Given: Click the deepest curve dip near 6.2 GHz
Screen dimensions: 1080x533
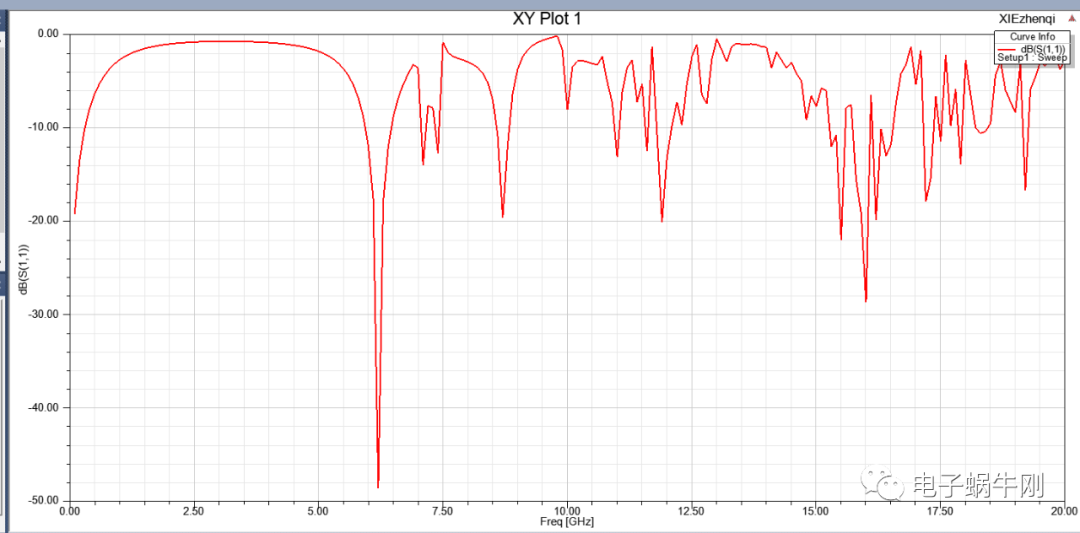Looking at the screenshot, I should pos(378,486).
